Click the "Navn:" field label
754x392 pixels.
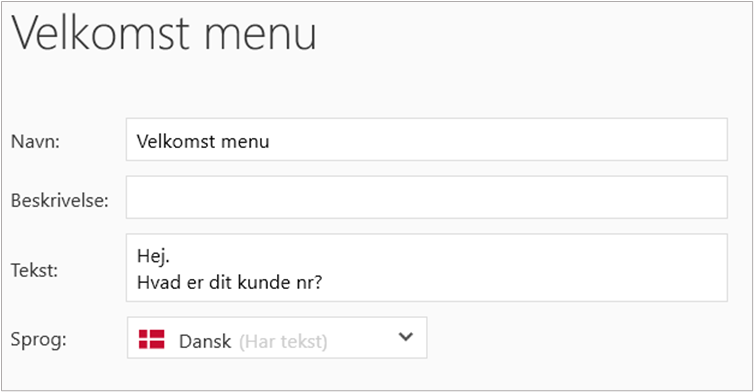pyautogui.click(x=35, y=141)
